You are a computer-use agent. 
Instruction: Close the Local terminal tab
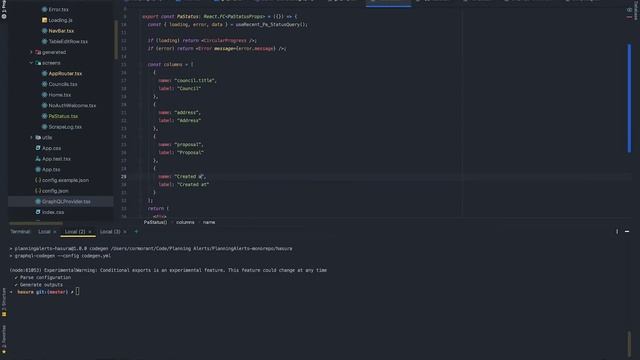(x=55, y=232)
